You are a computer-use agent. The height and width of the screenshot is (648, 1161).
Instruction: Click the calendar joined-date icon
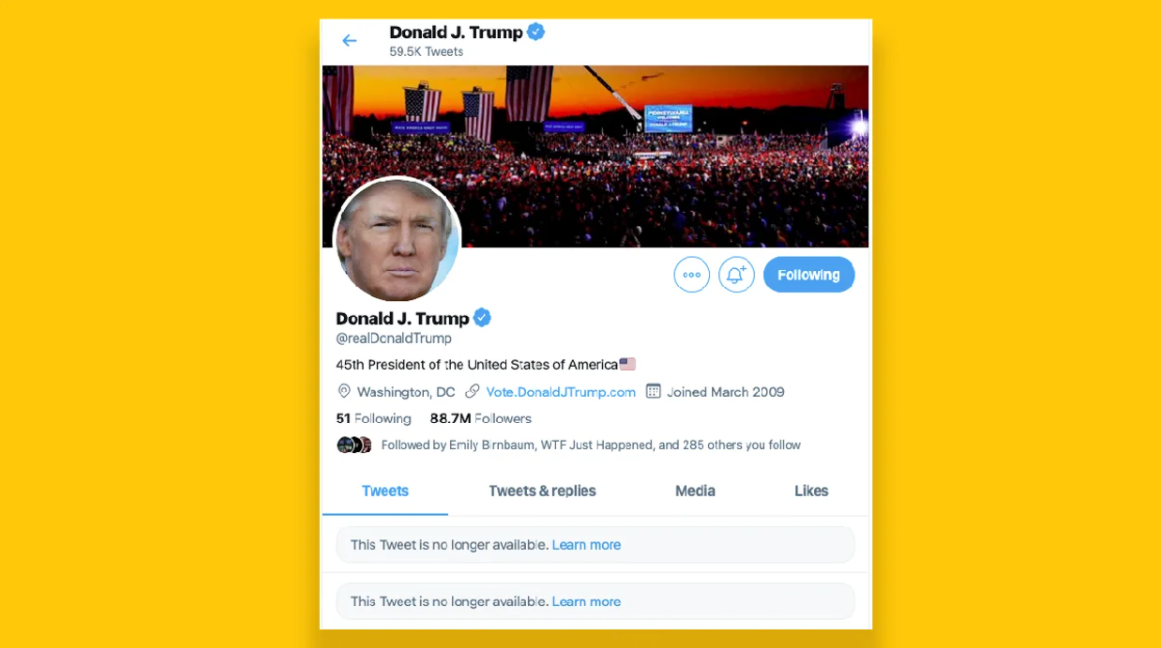pos(653,391)
